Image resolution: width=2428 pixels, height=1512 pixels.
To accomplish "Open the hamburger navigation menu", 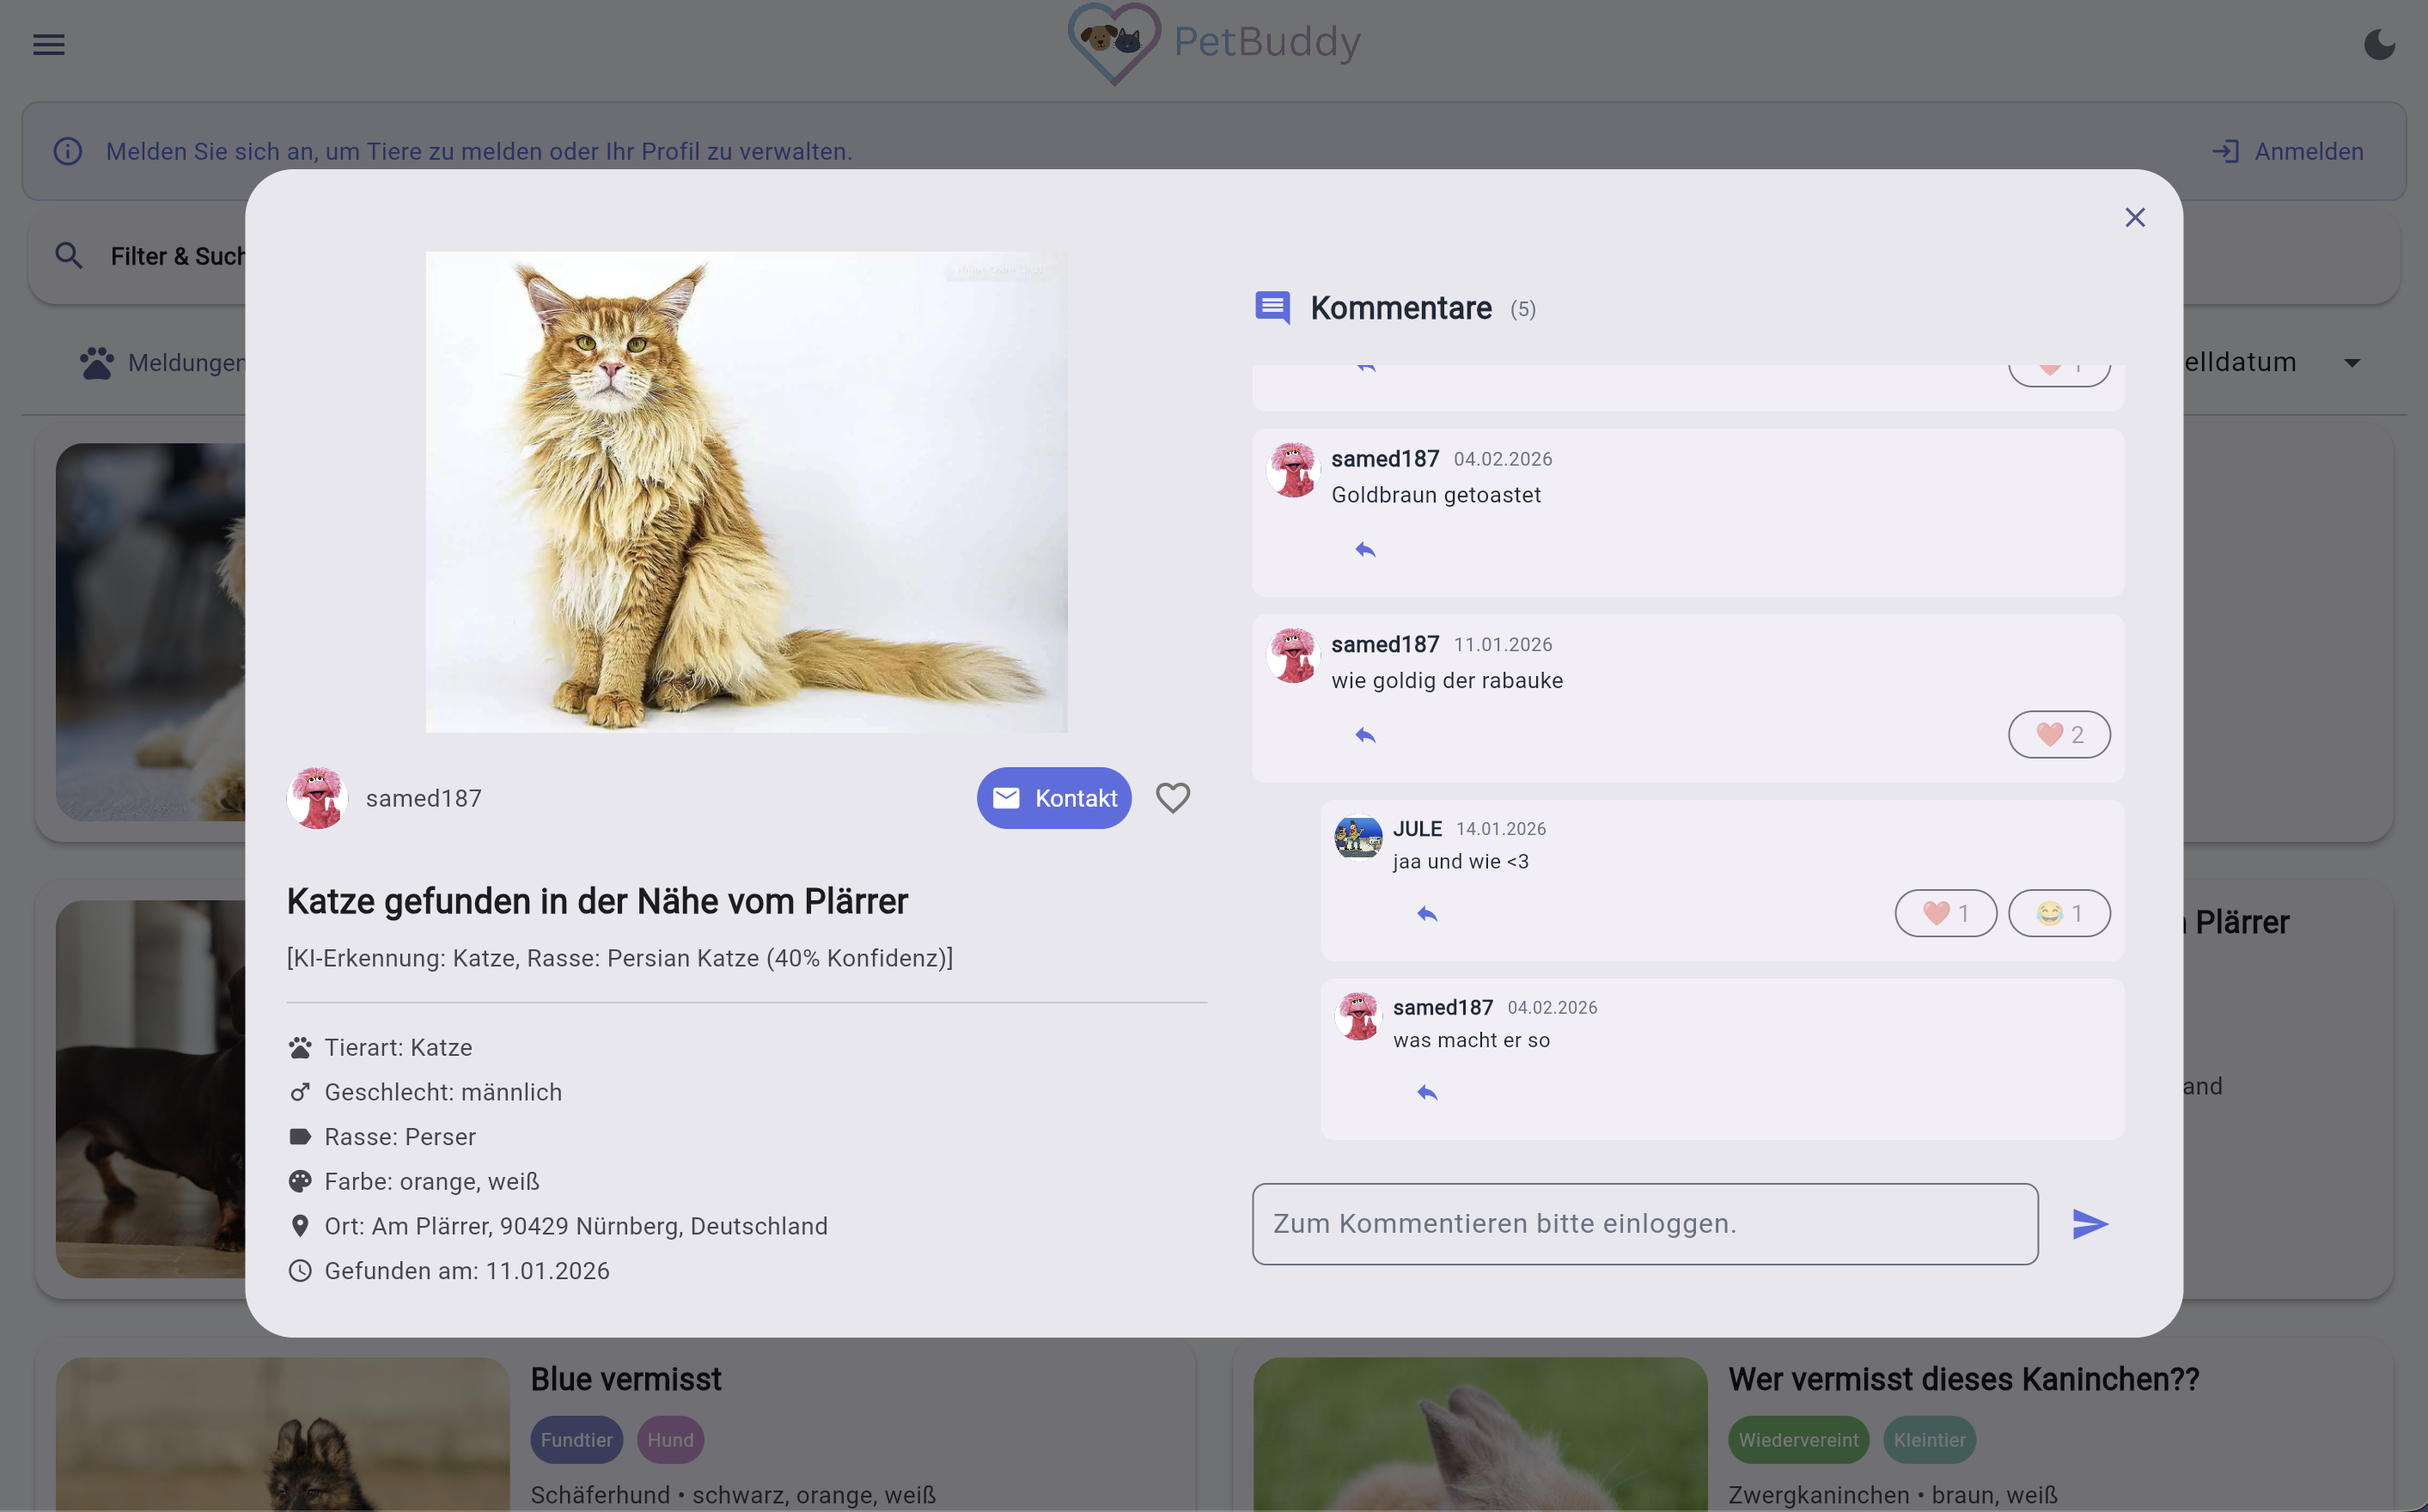I will coord(48,44).
